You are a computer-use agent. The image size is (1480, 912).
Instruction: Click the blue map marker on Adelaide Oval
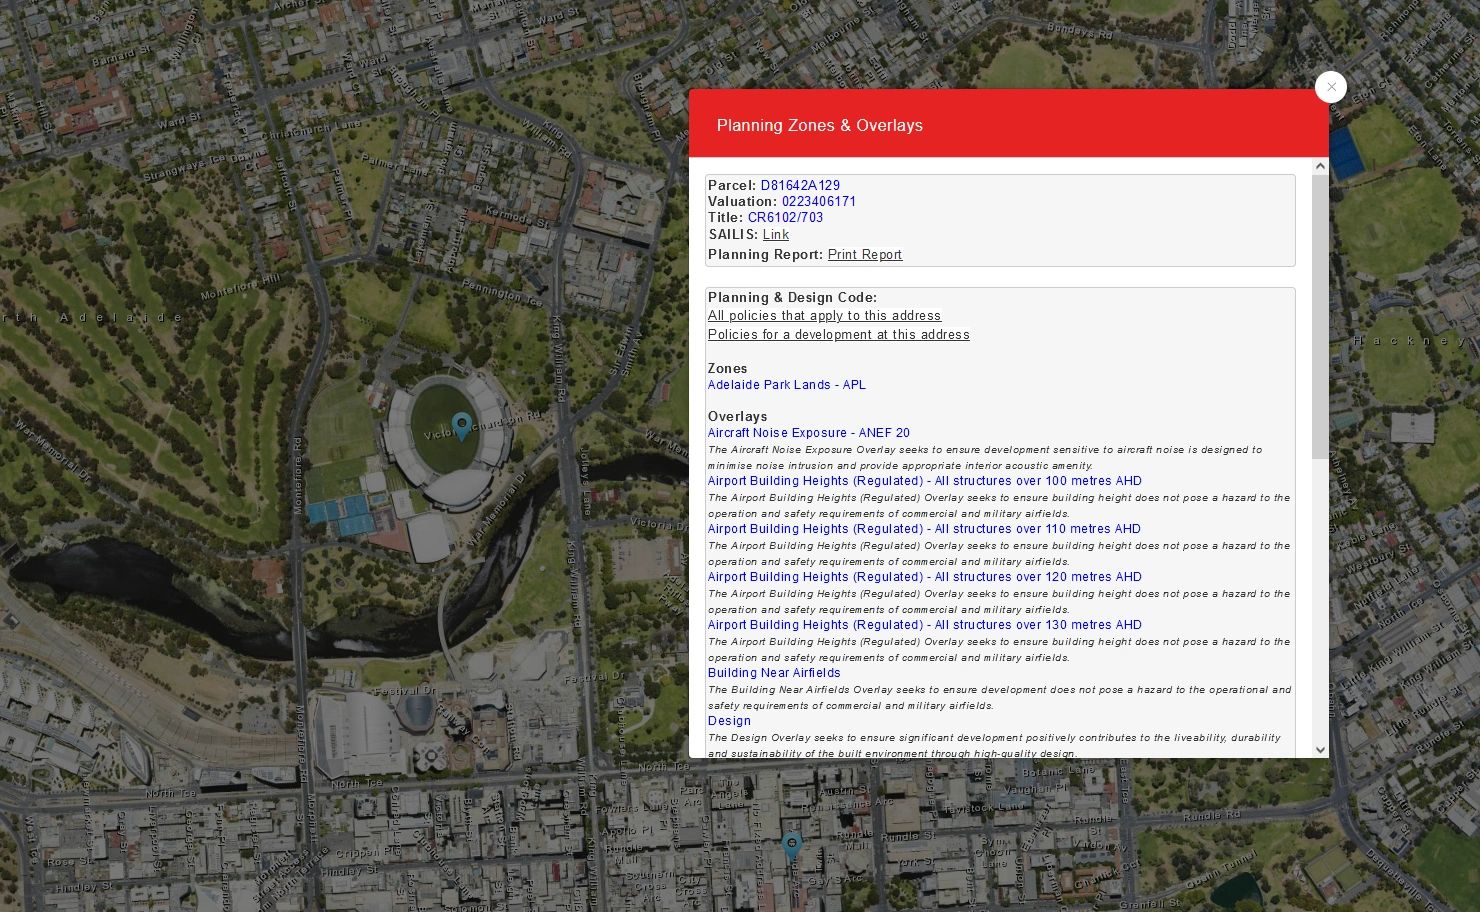click(x=461, y=424)
